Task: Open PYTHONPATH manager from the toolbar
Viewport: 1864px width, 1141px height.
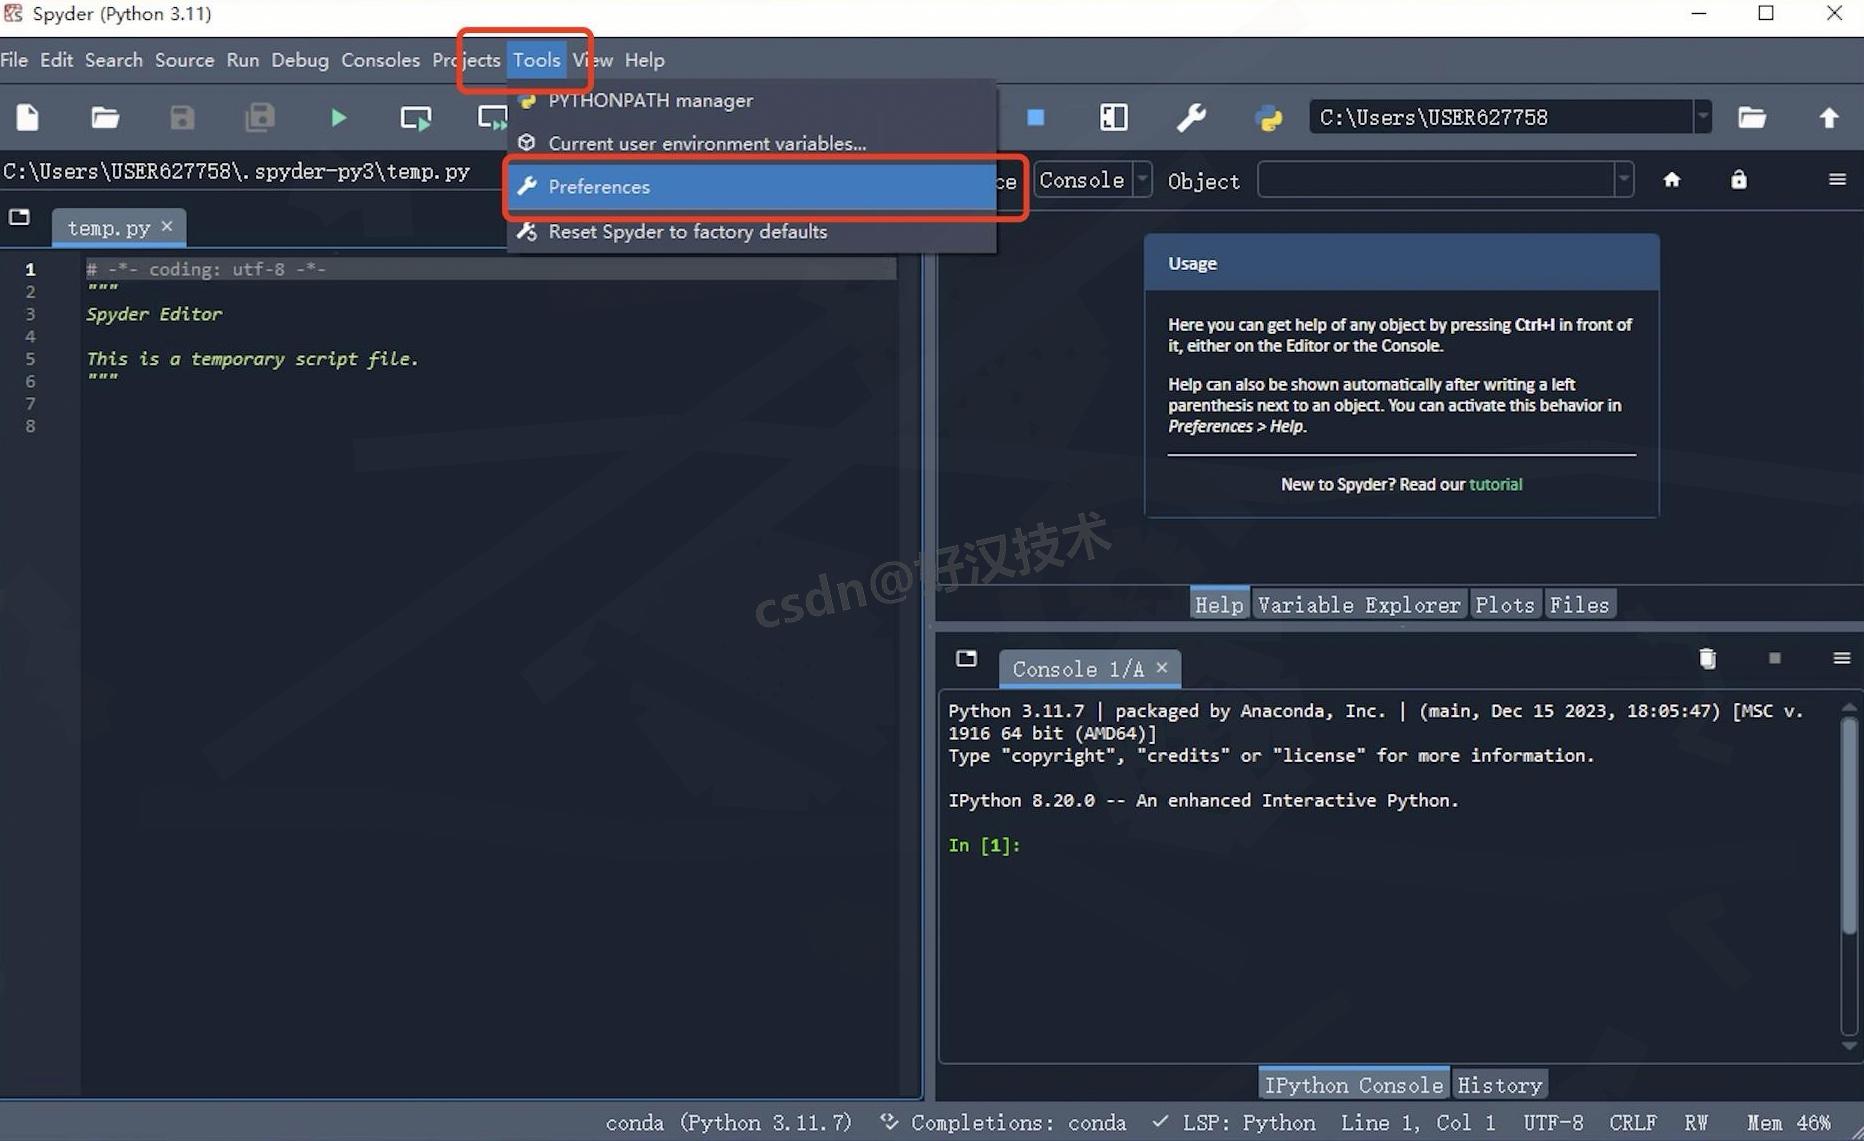Action: [1268, 117]
